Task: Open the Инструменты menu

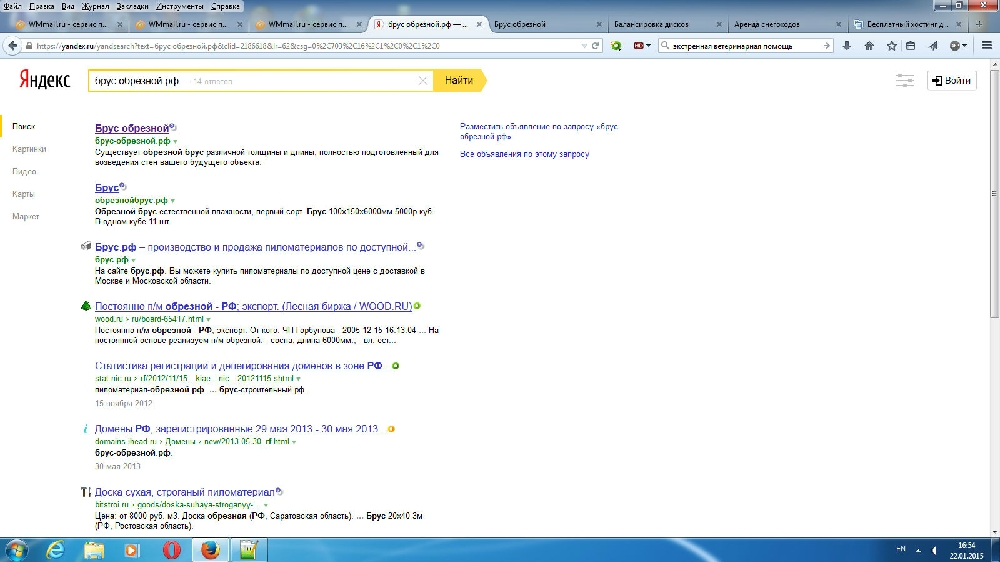Action: [179, 6]
